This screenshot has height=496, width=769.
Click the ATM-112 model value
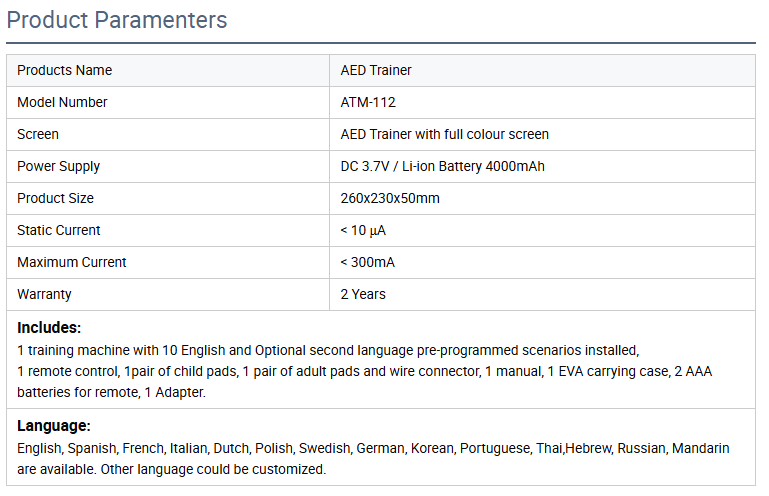point(369,102)
